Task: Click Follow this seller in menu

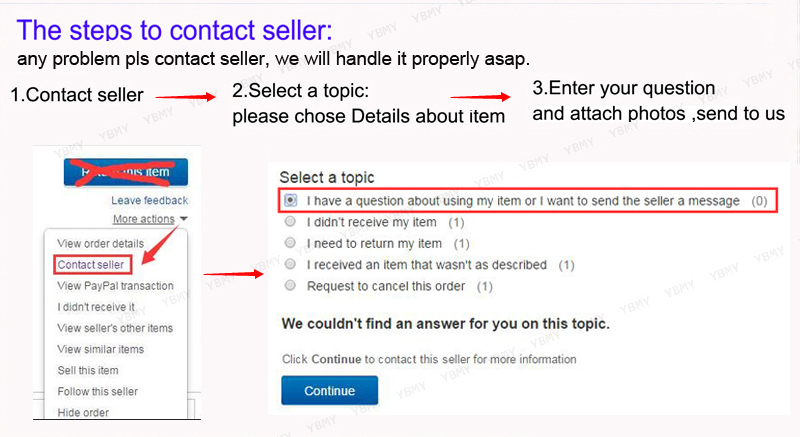Action: coord(98,391)
